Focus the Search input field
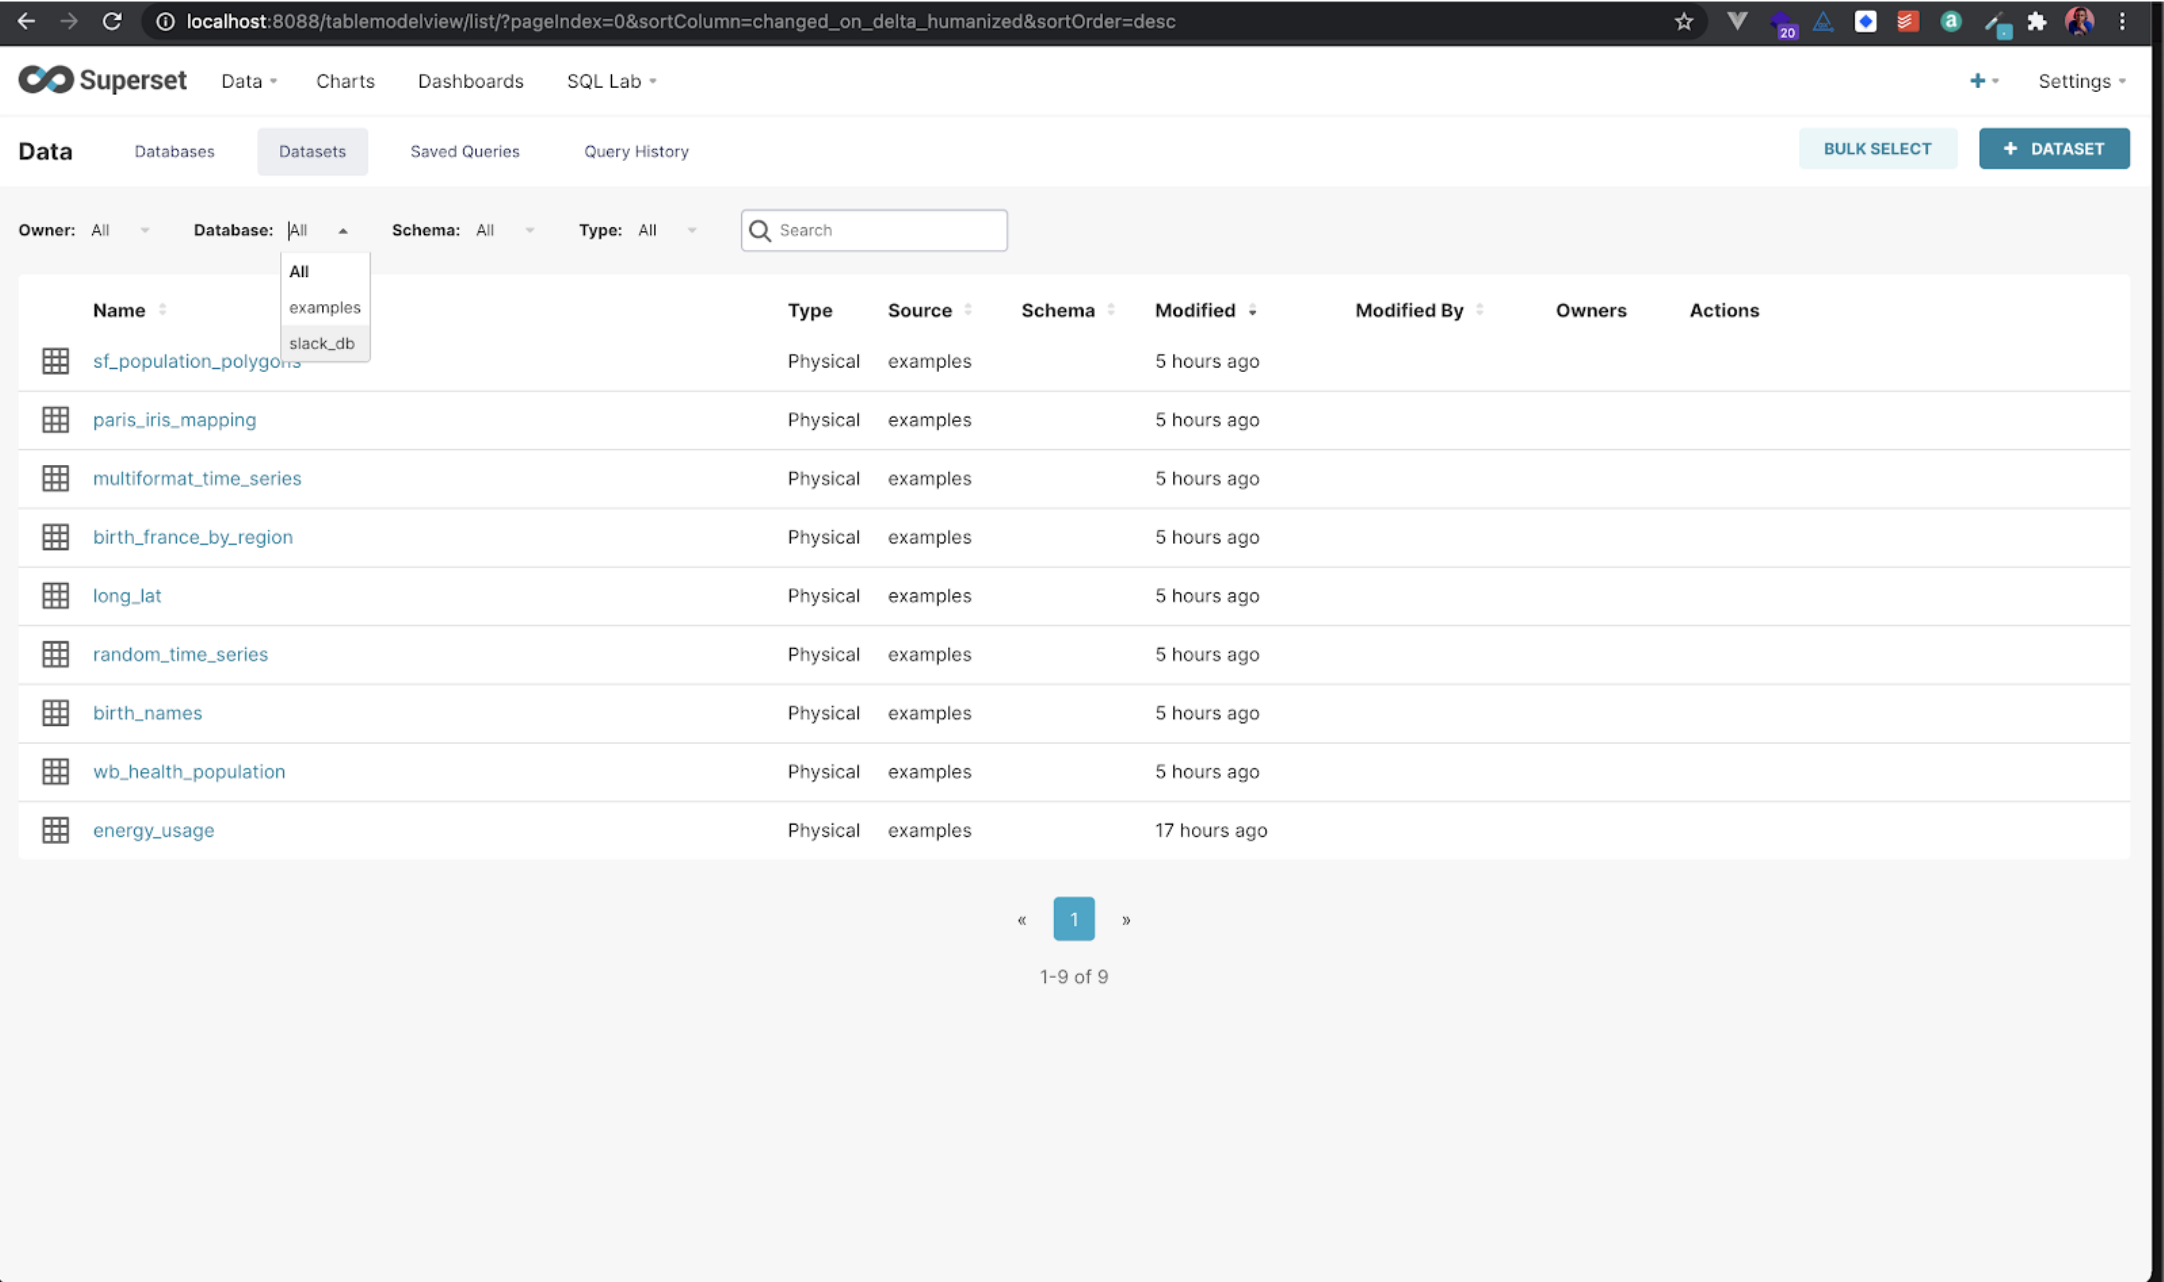This screenshot has width=2164, height=1282. tap(888, 230)
